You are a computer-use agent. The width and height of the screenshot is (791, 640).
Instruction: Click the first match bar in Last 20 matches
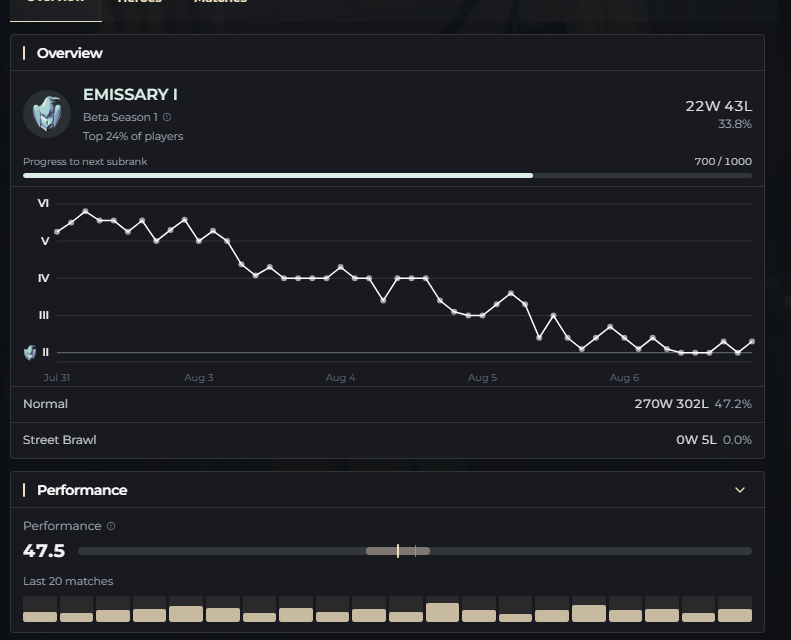click(40, 609)
